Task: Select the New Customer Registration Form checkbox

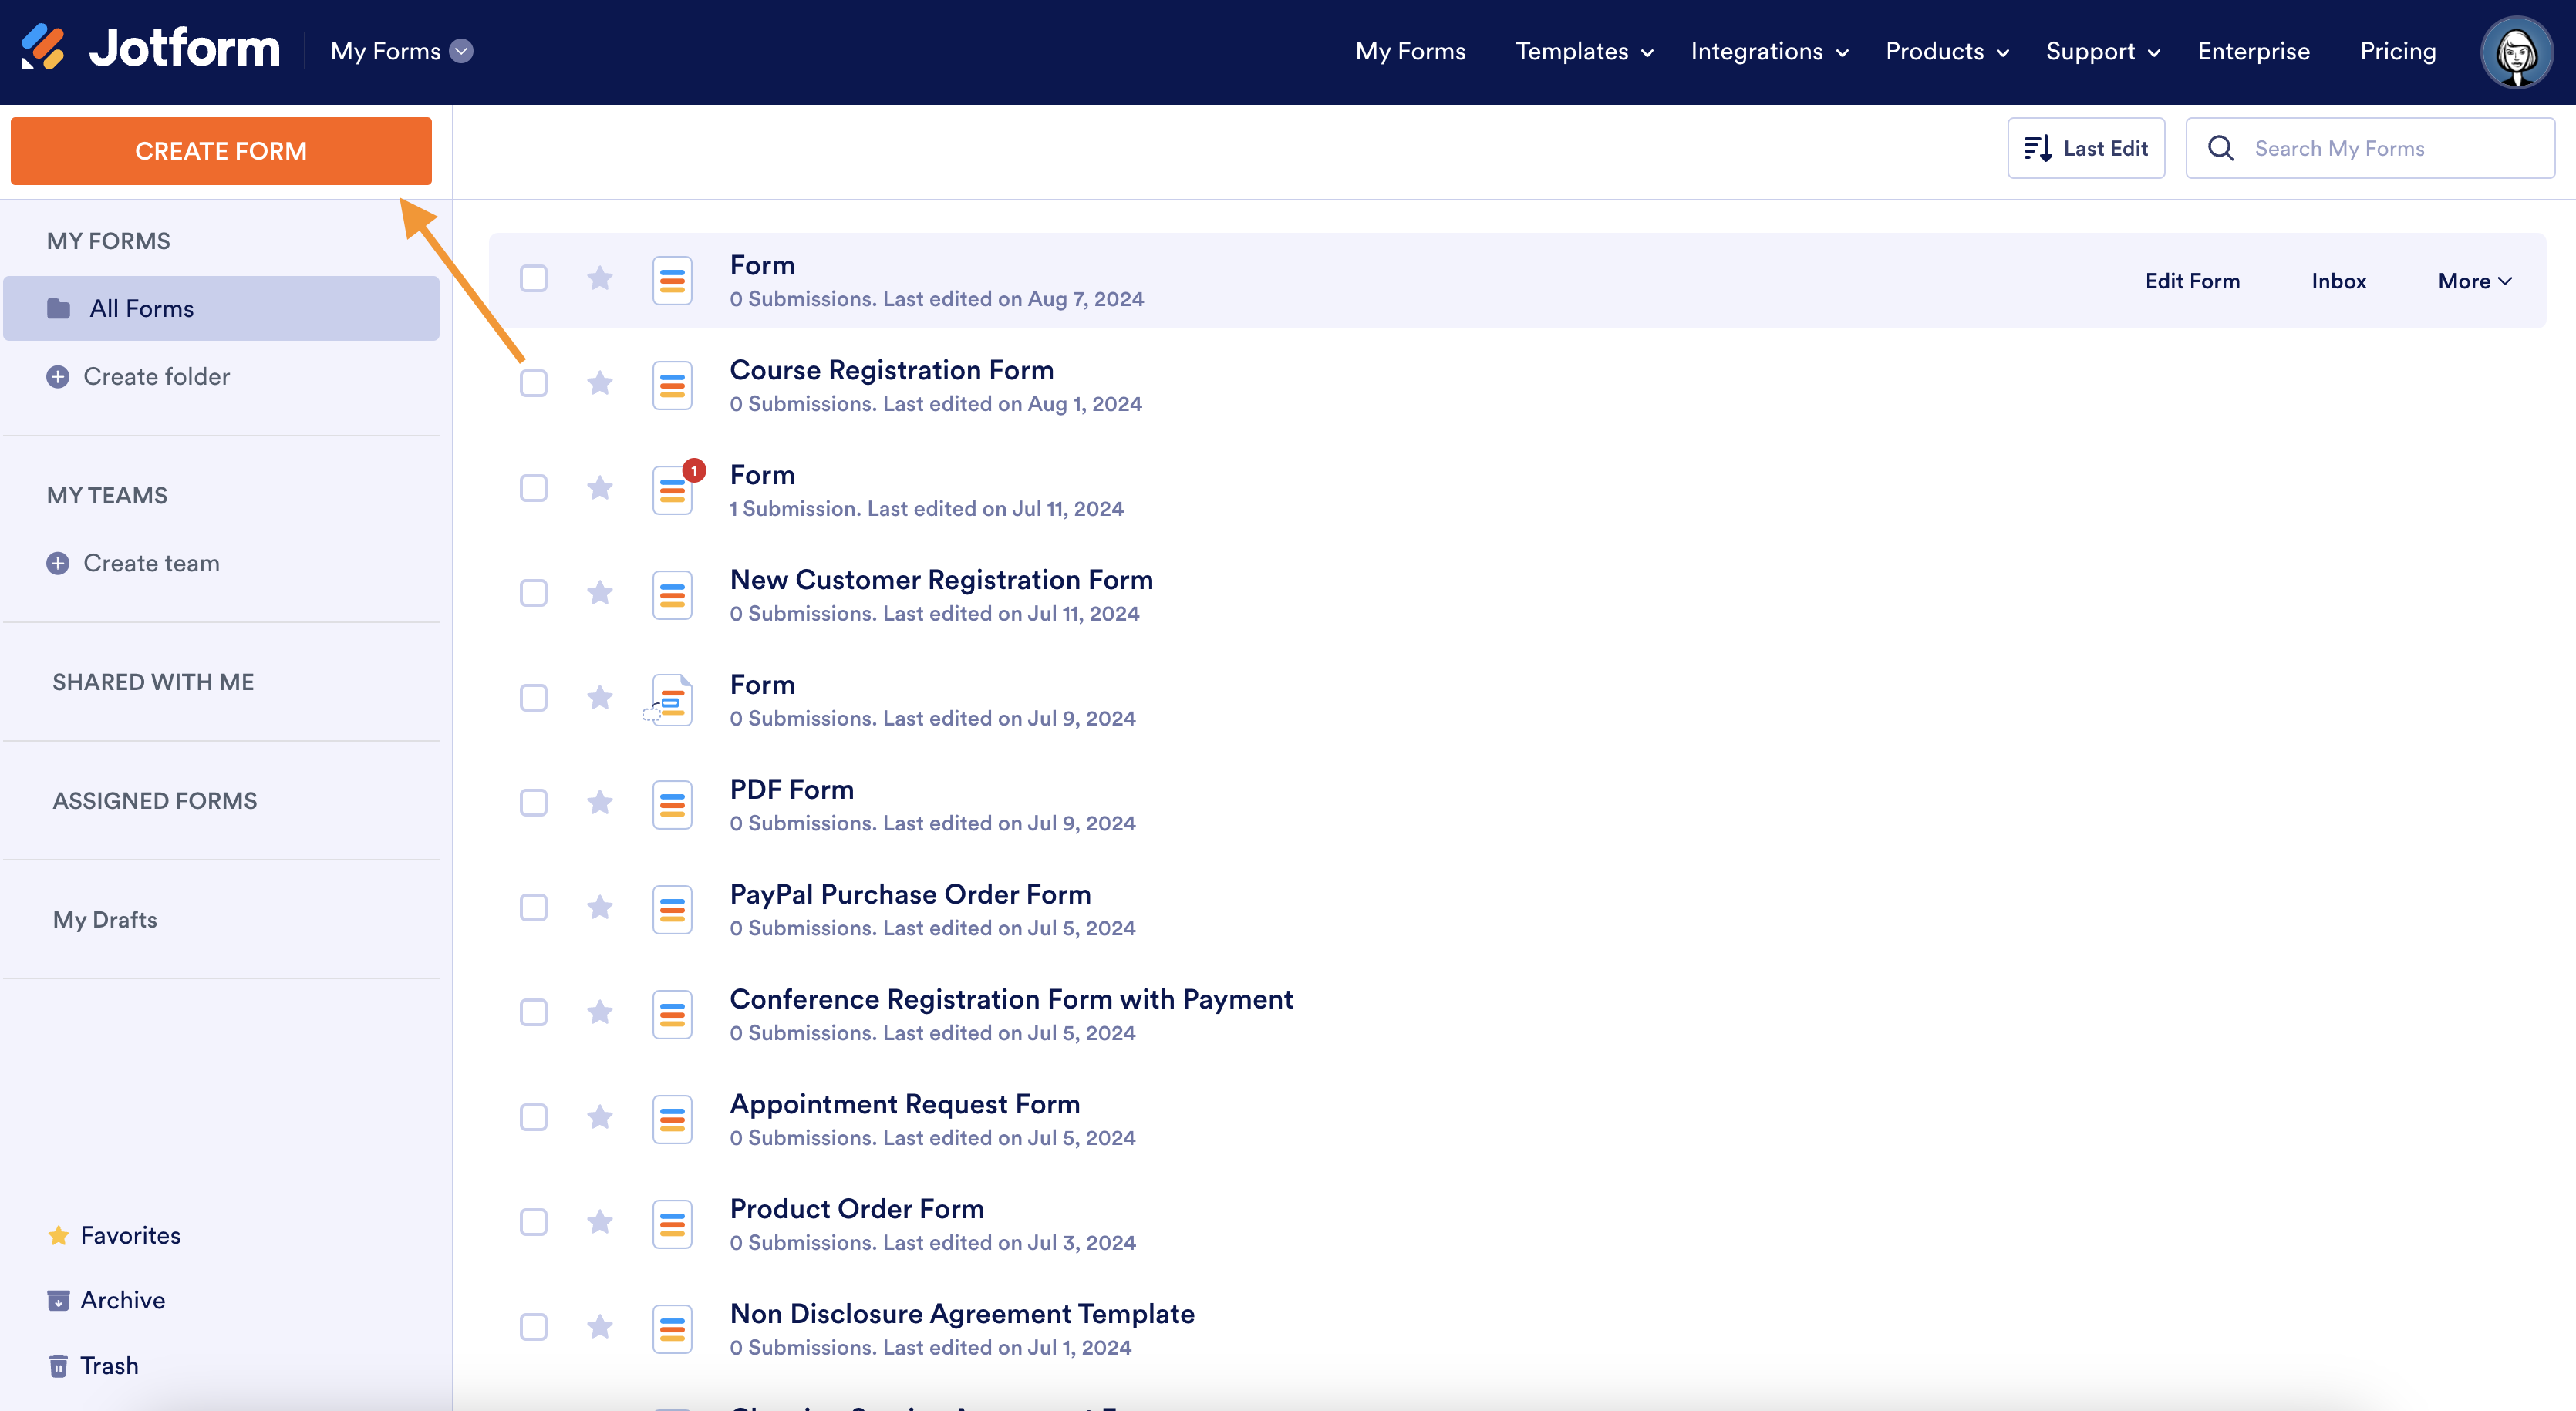Action: click(533, 593)
